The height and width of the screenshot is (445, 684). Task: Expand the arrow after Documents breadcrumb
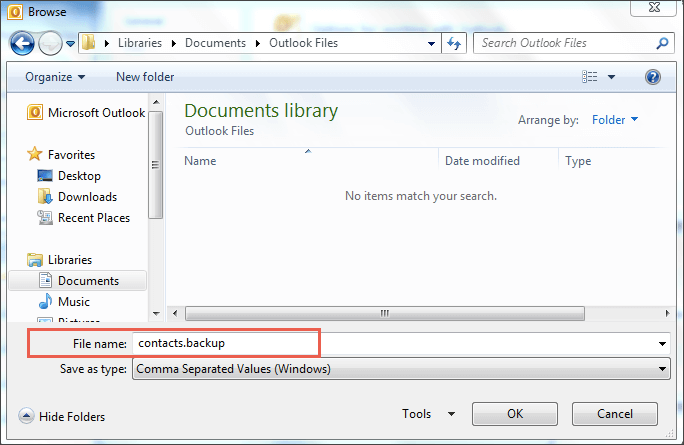pos(258,43)
